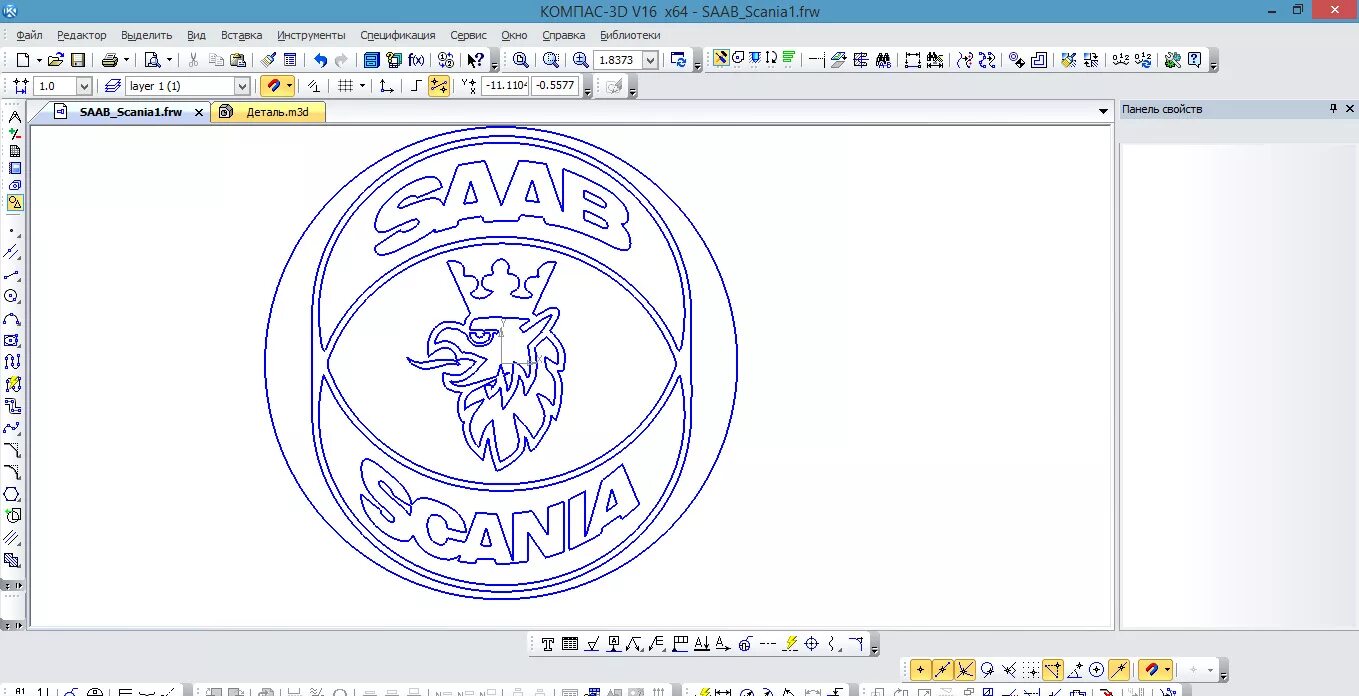
Task: Paste from clipboard using the paste icon
Action: point(237,60)
